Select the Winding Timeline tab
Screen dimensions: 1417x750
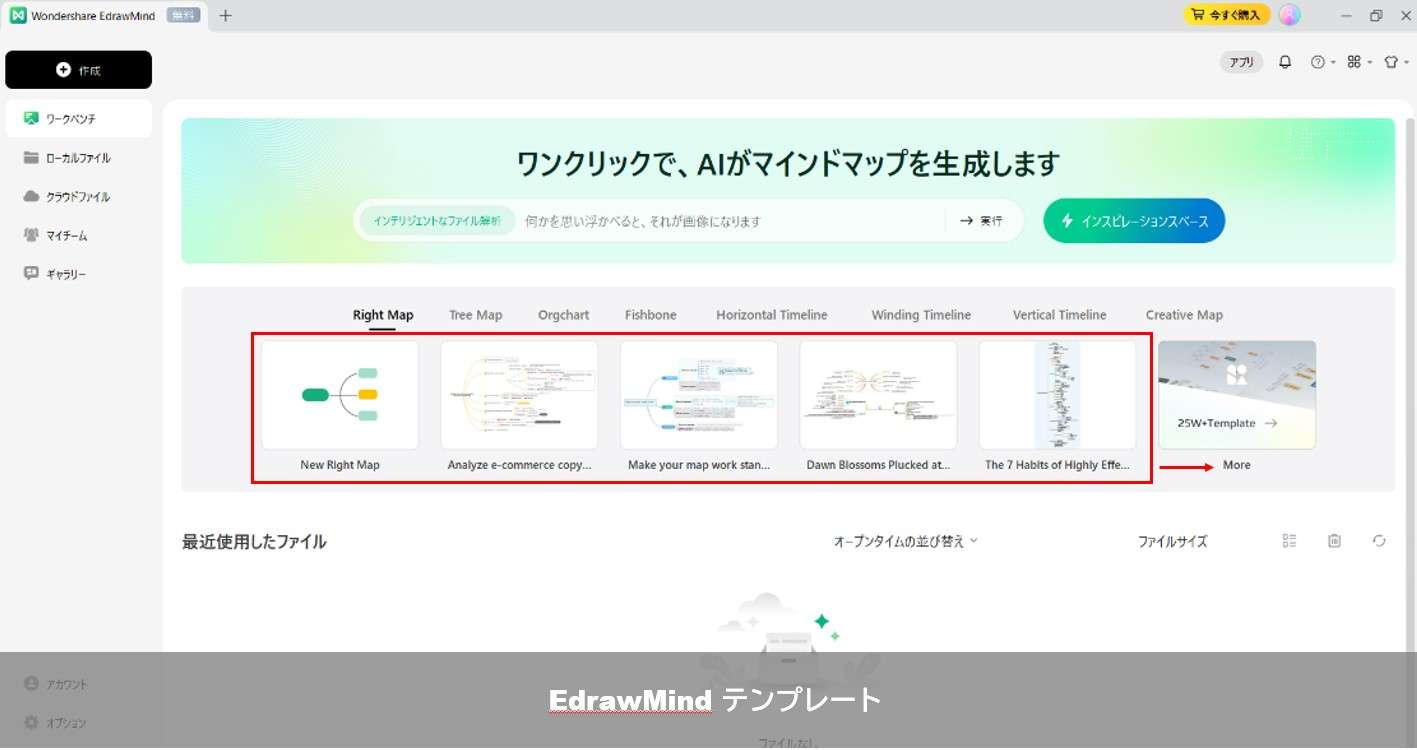coord(921,315)
